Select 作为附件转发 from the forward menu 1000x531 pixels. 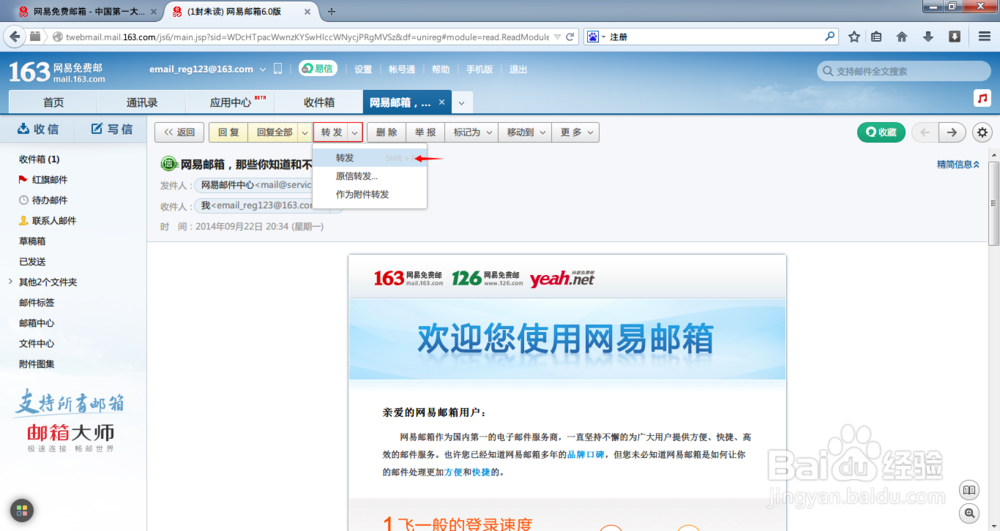pos(370,194)
